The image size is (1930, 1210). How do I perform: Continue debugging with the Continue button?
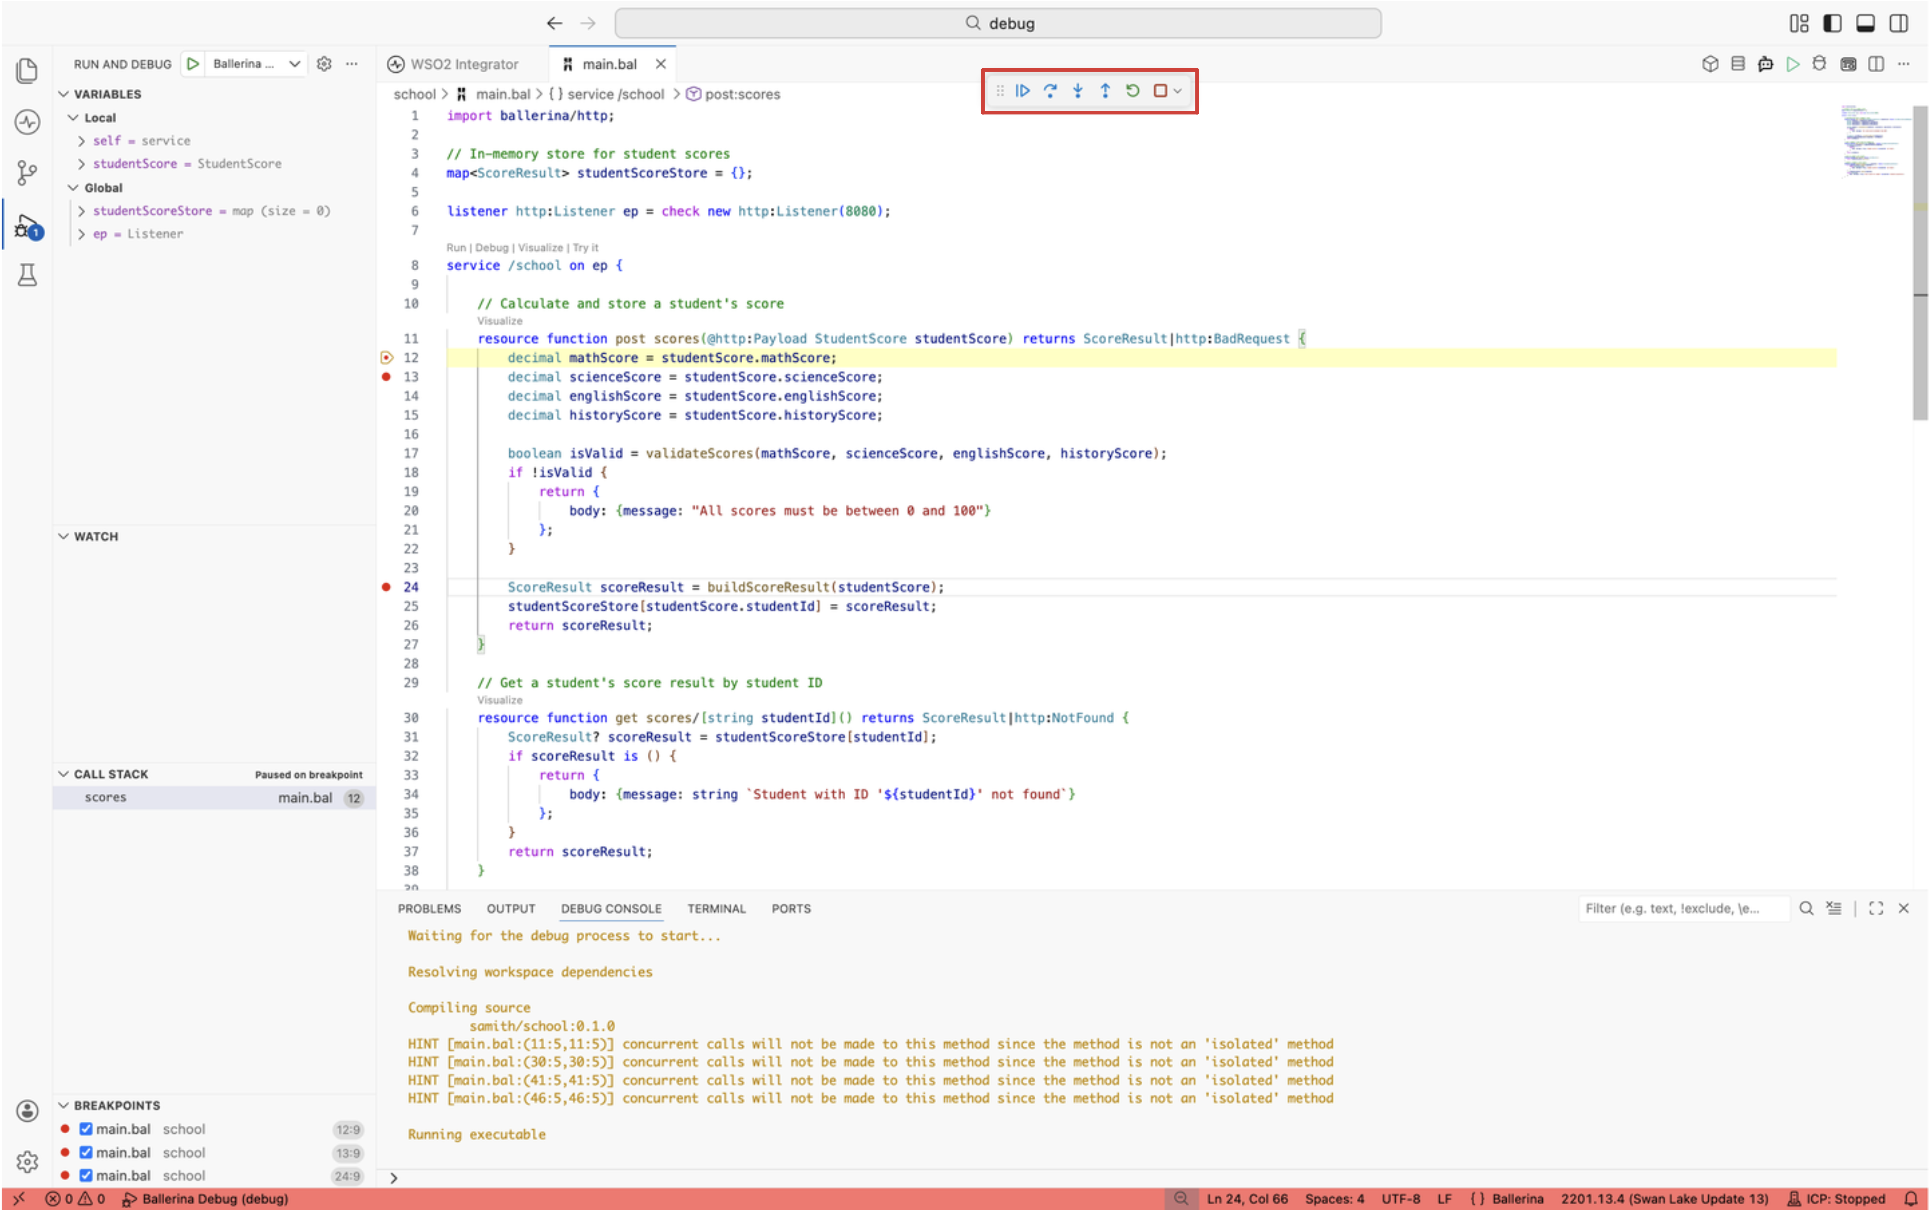click(1022, 91)
